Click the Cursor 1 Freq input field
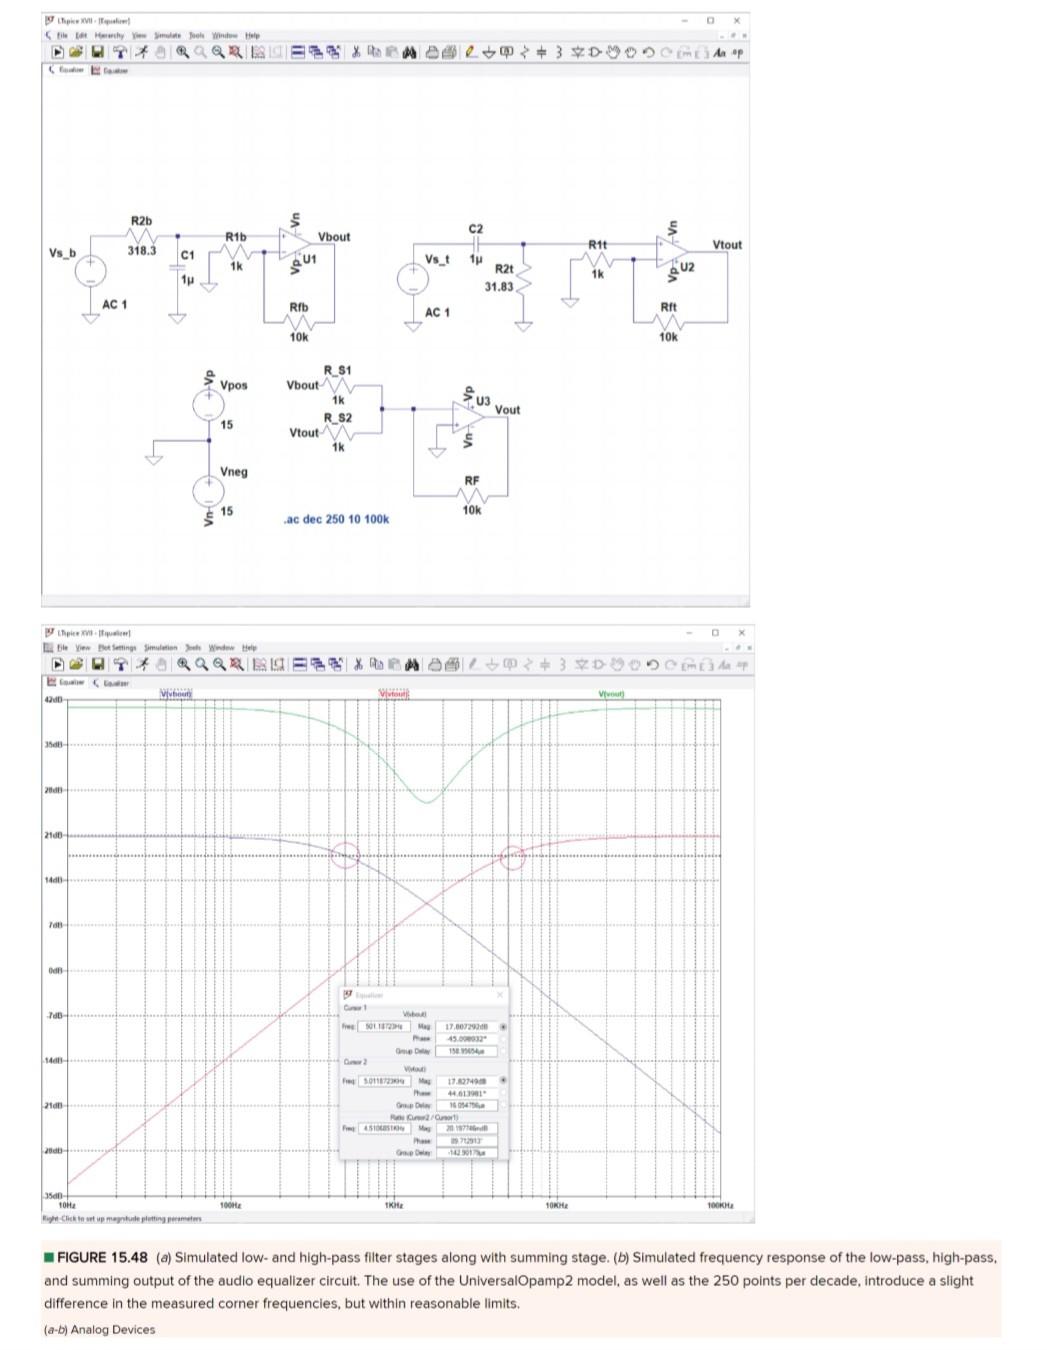 point(384,1027)
